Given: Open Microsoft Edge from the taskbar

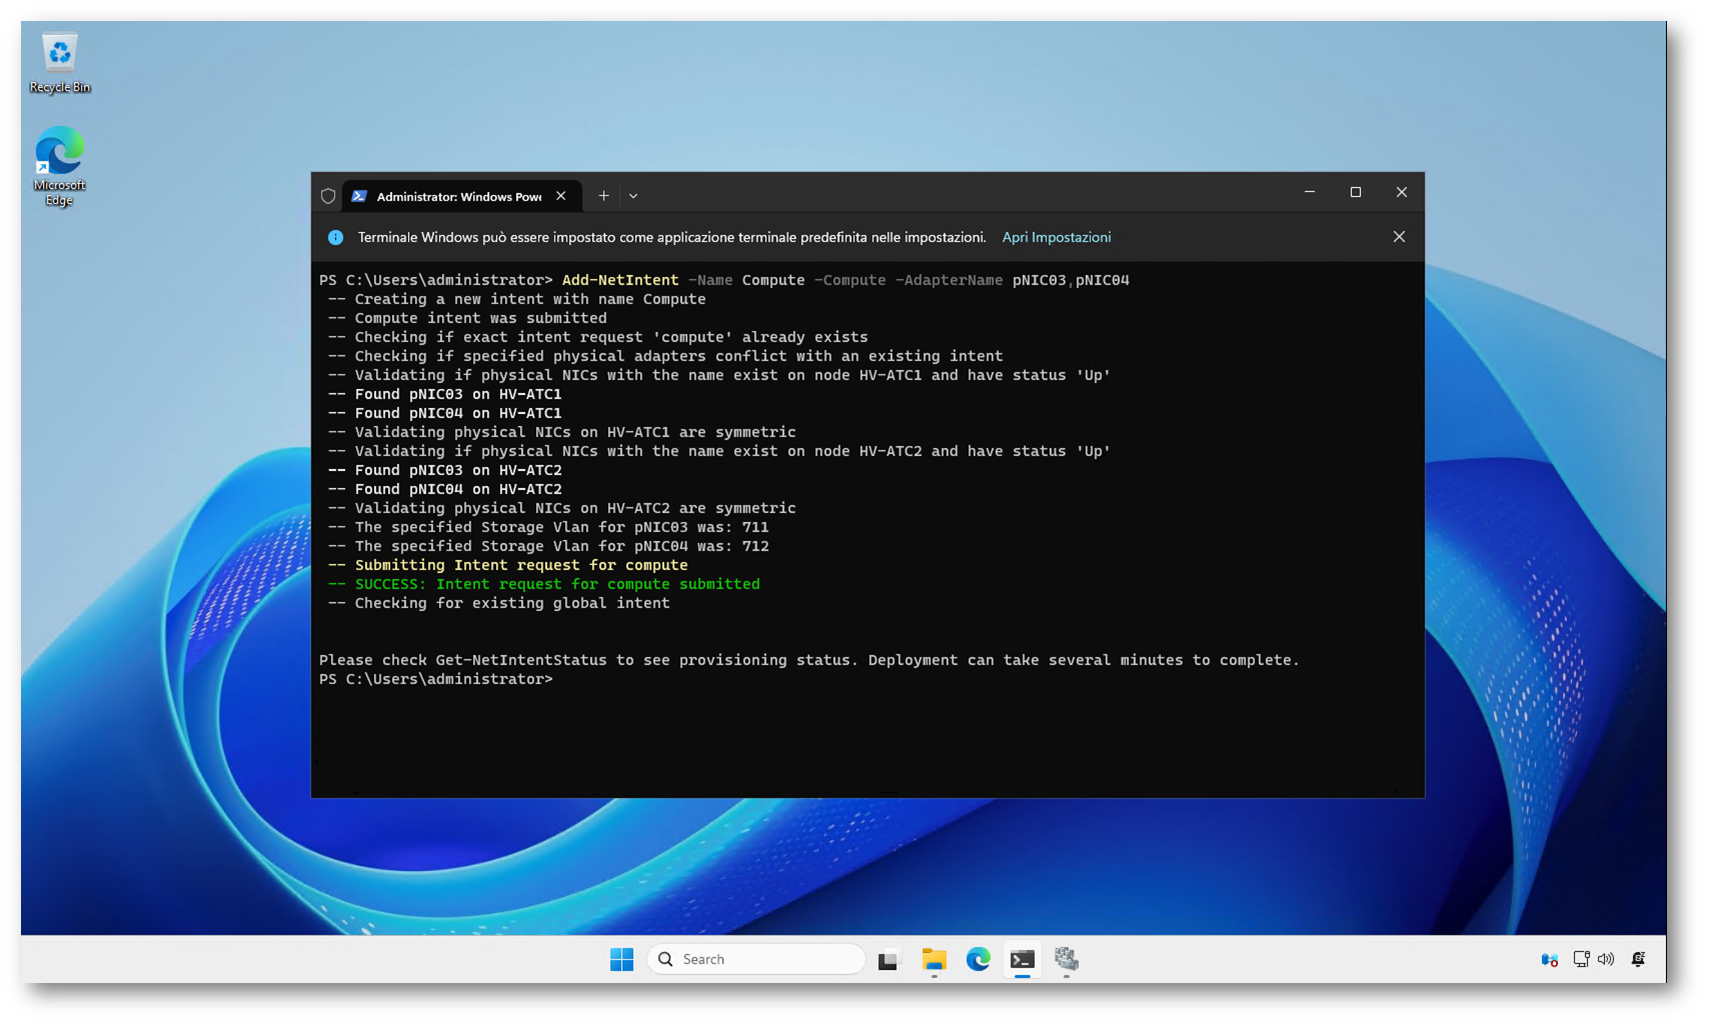Looking at the screenshot, I should pyautogui.click(x=978, y=959).
